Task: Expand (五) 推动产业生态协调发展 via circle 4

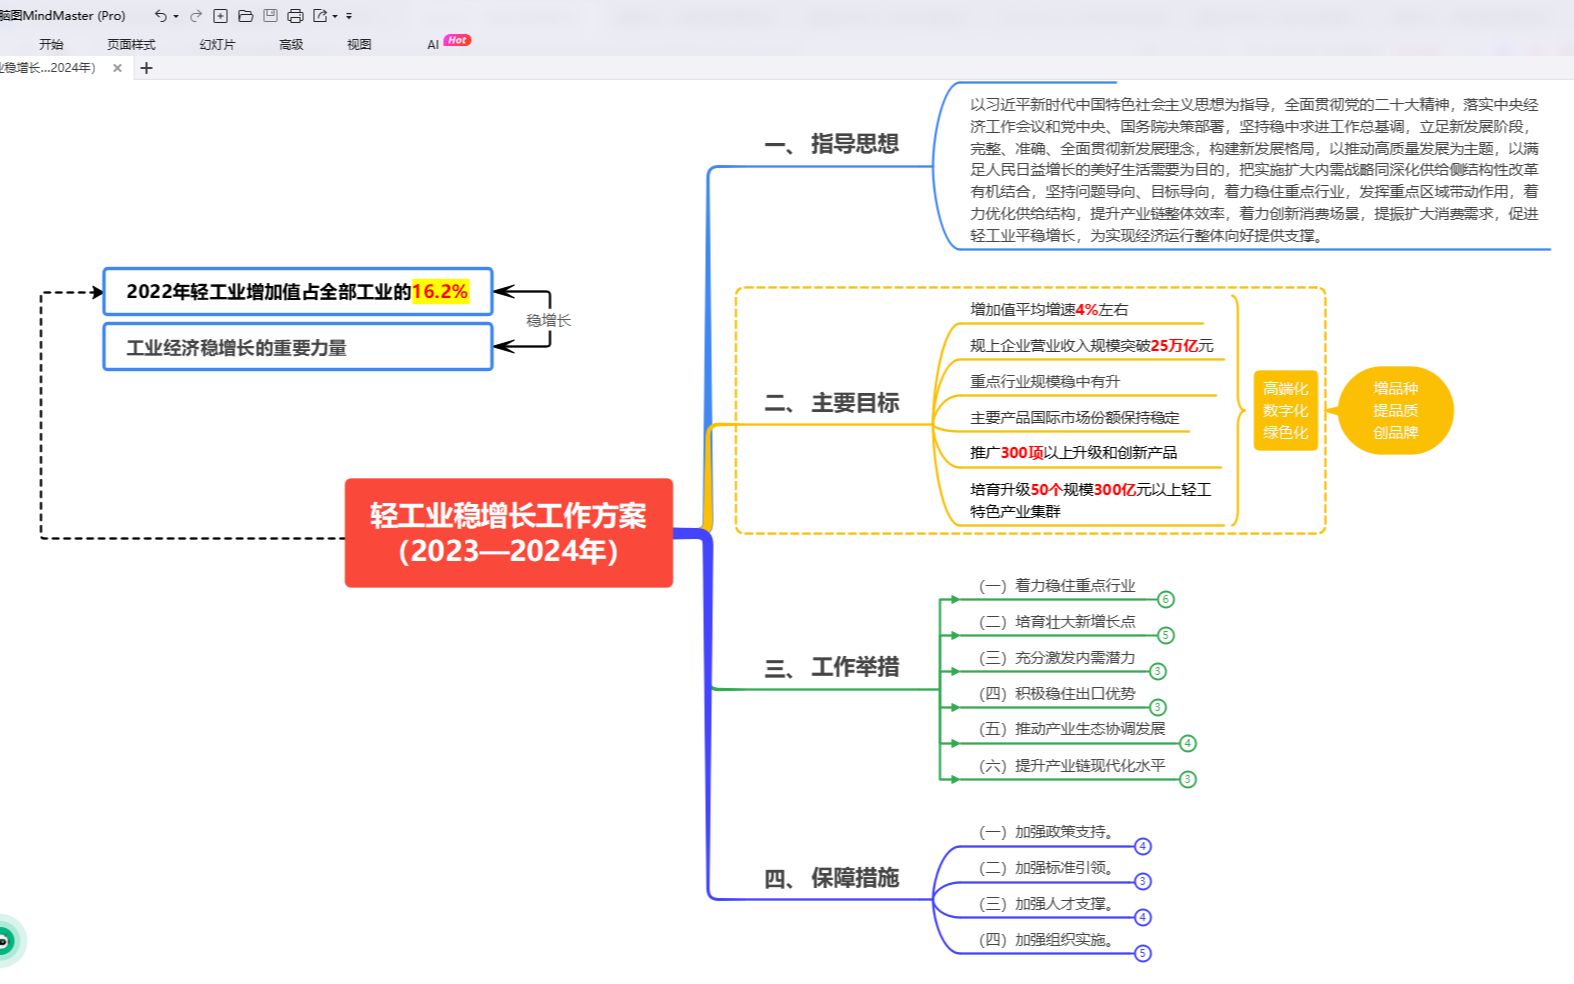Action: (1188, 744)
